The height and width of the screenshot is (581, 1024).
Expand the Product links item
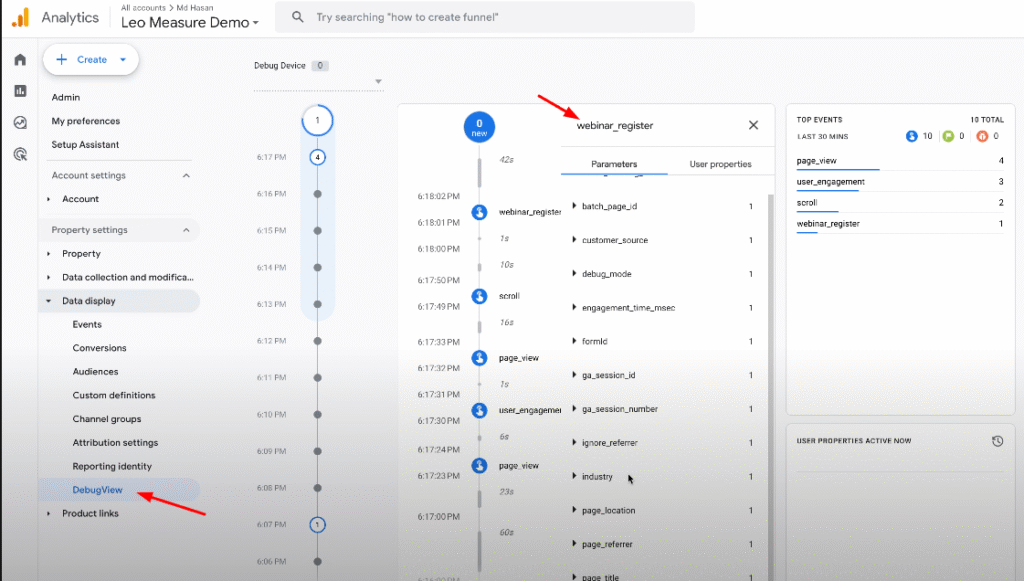[x=49, y=514]
